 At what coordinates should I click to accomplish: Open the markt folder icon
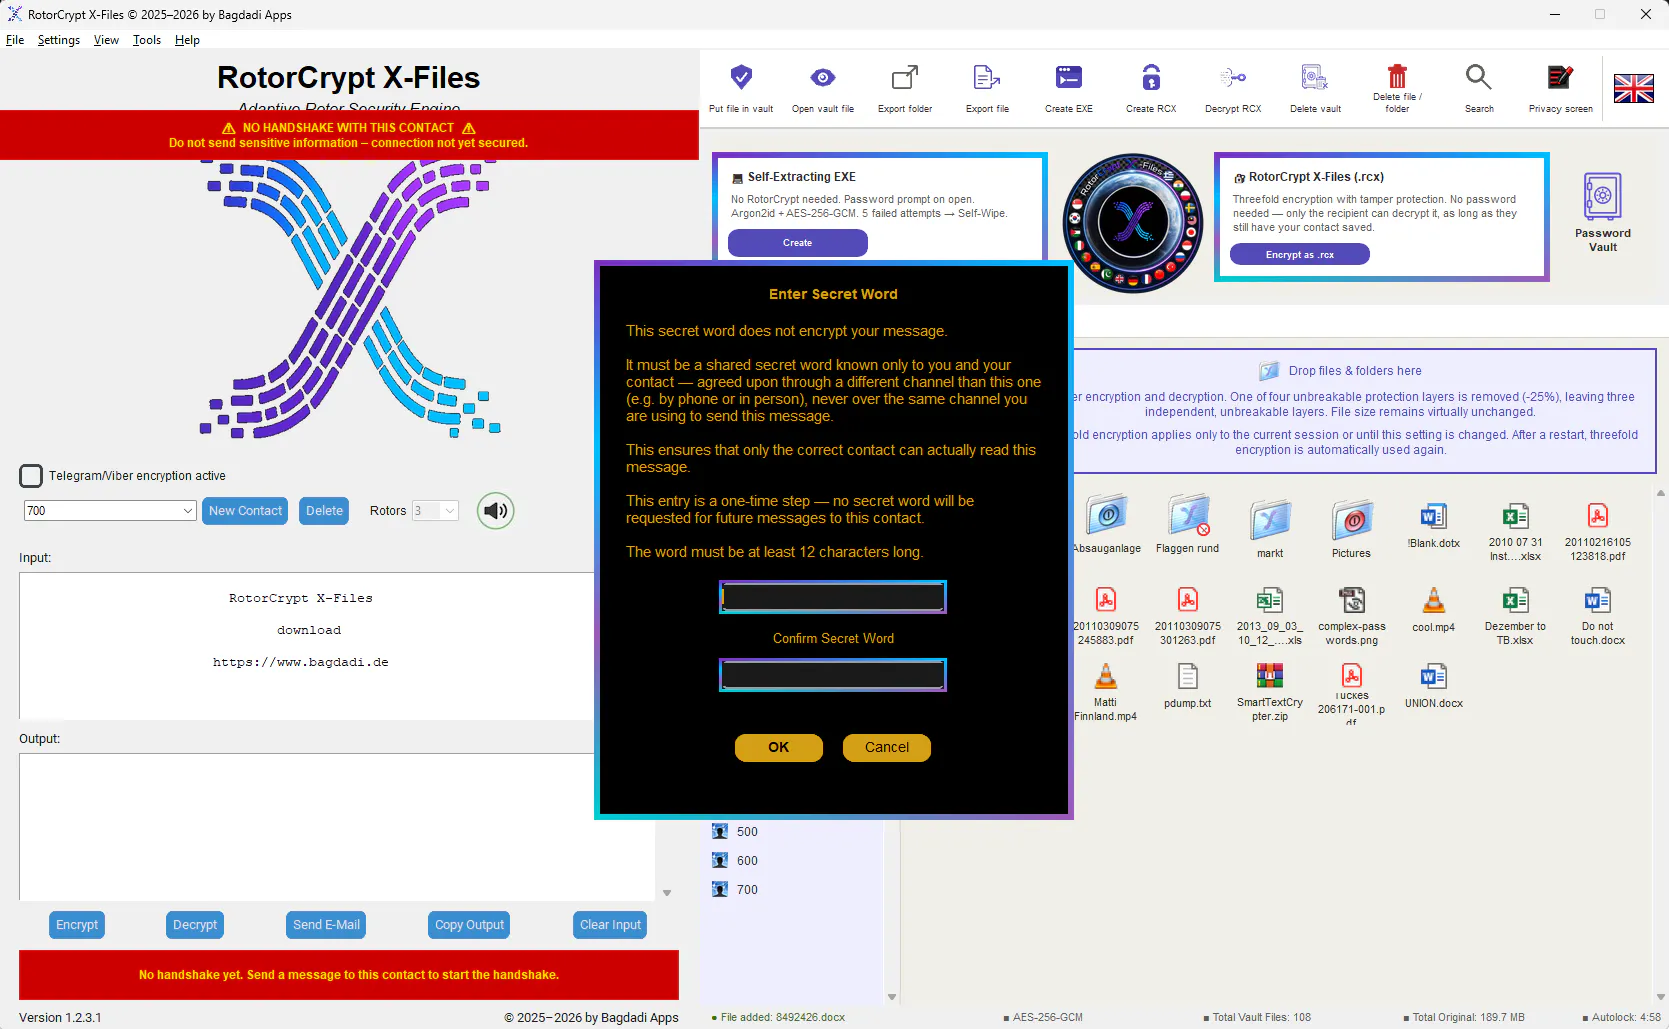tap(1270, 520)
